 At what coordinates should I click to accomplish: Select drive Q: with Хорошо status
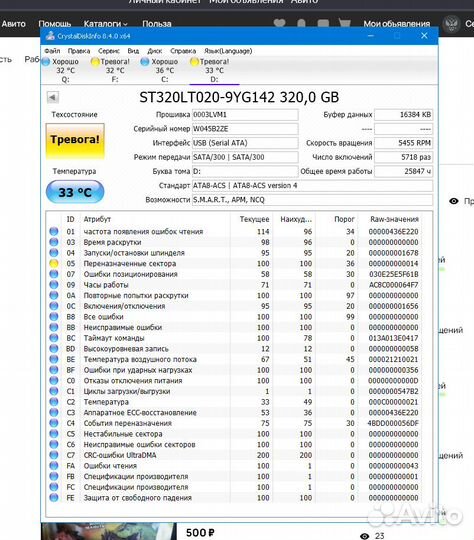[61, 70]
